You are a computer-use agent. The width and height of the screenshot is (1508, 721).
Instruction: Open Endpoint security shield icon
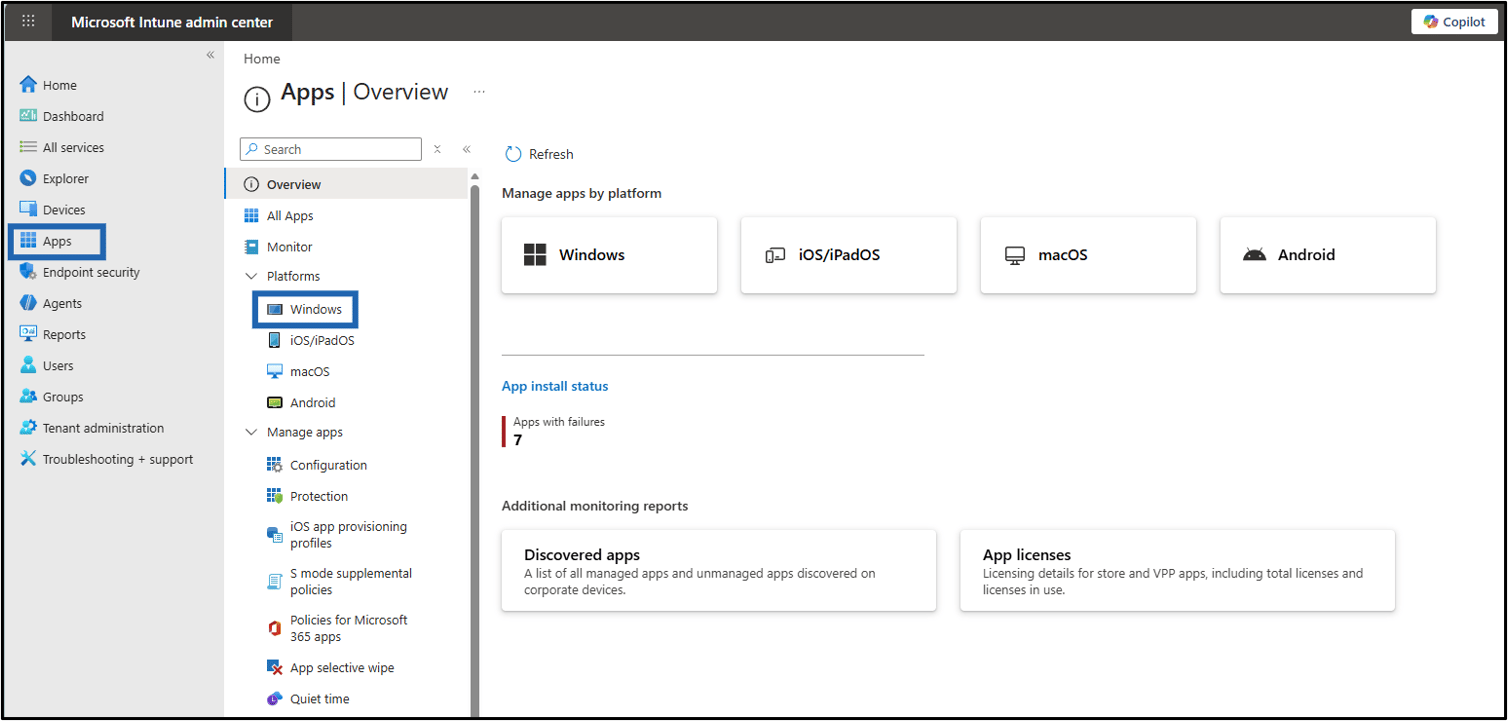tap(28, 272)
